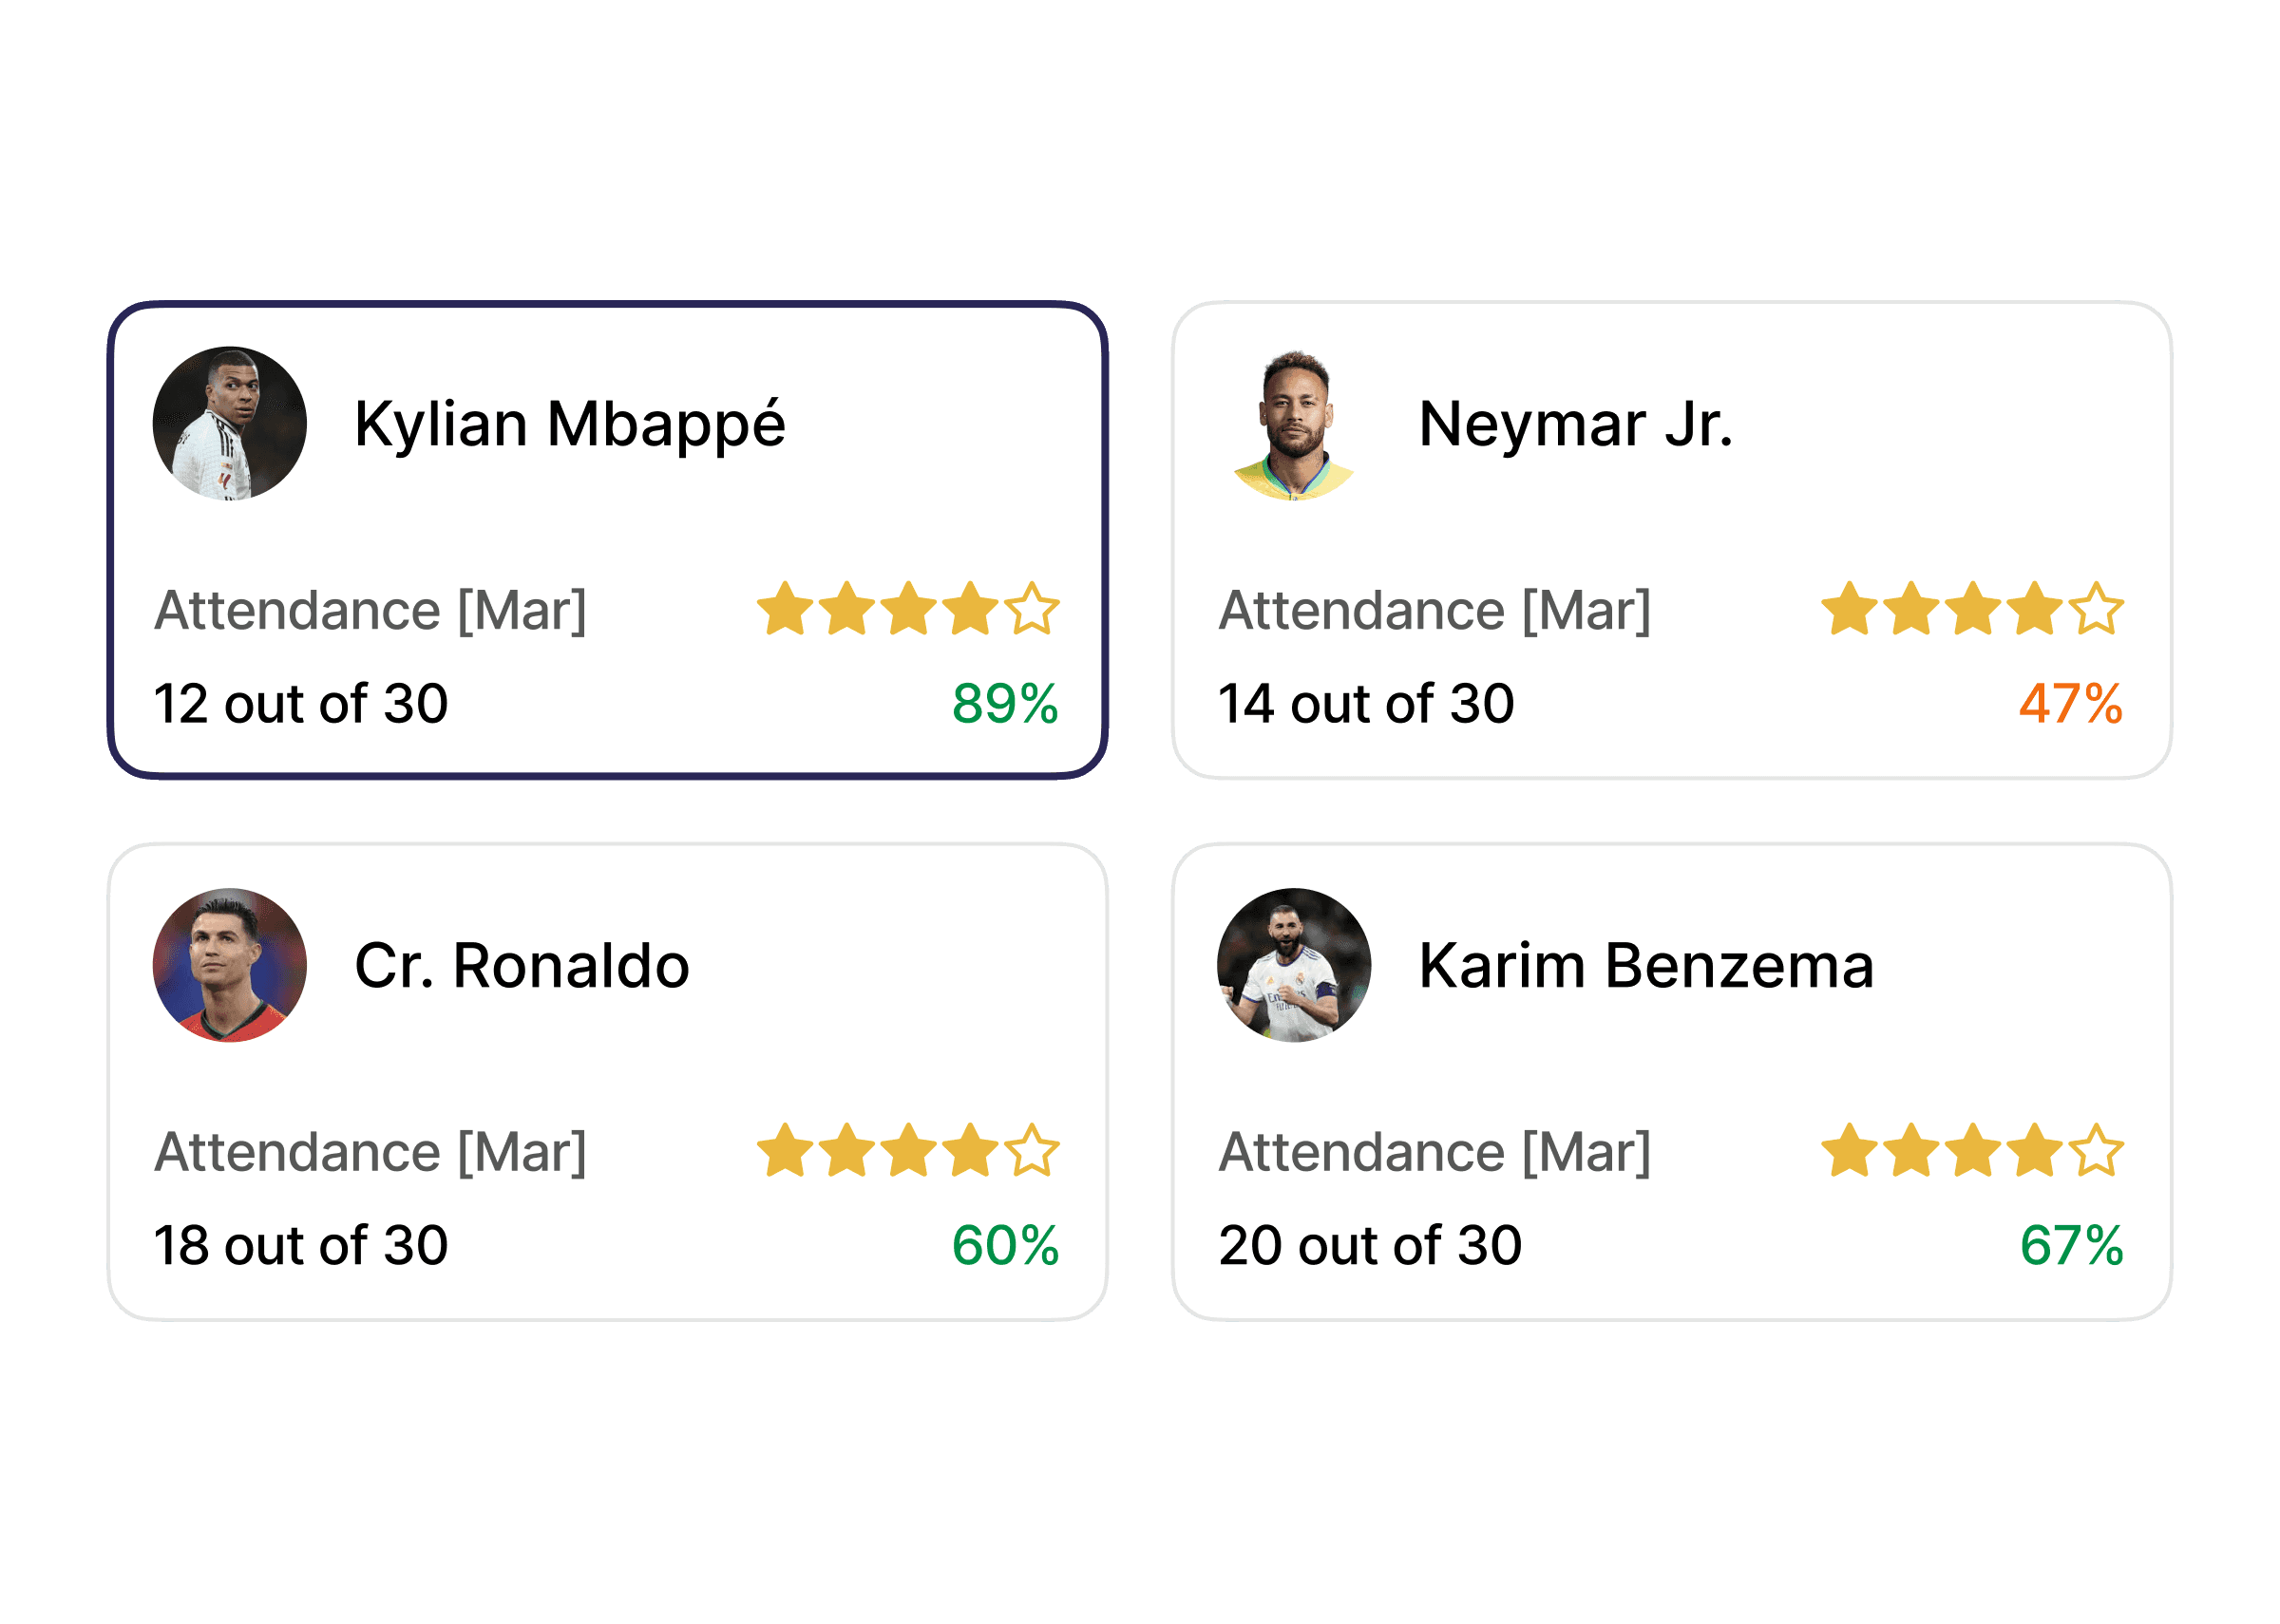Set Neymar Jr.'s rating to five stars

pos(2095,609)
